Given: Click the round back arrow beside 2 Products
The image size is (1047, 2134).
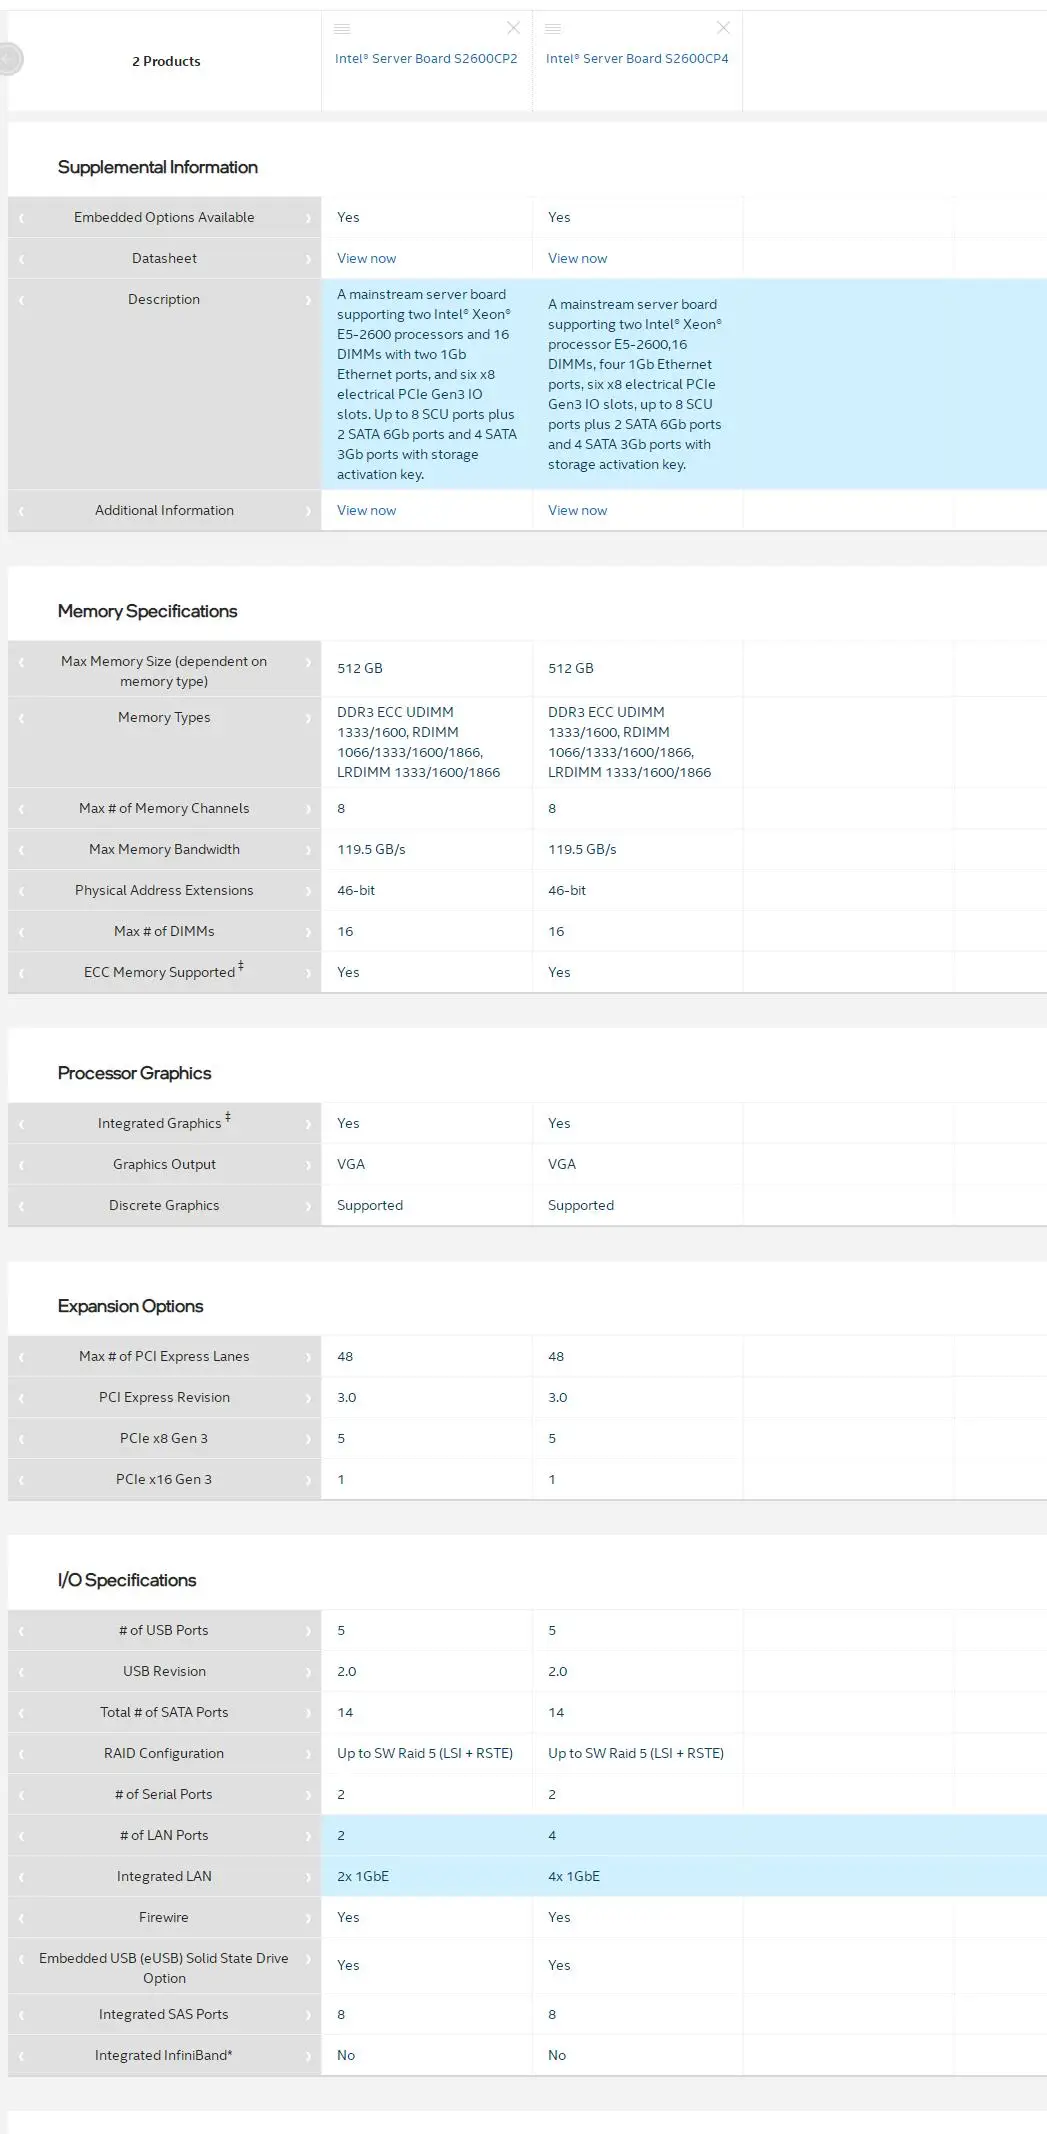Looking at the screenshot, I should tap(10, 60).
